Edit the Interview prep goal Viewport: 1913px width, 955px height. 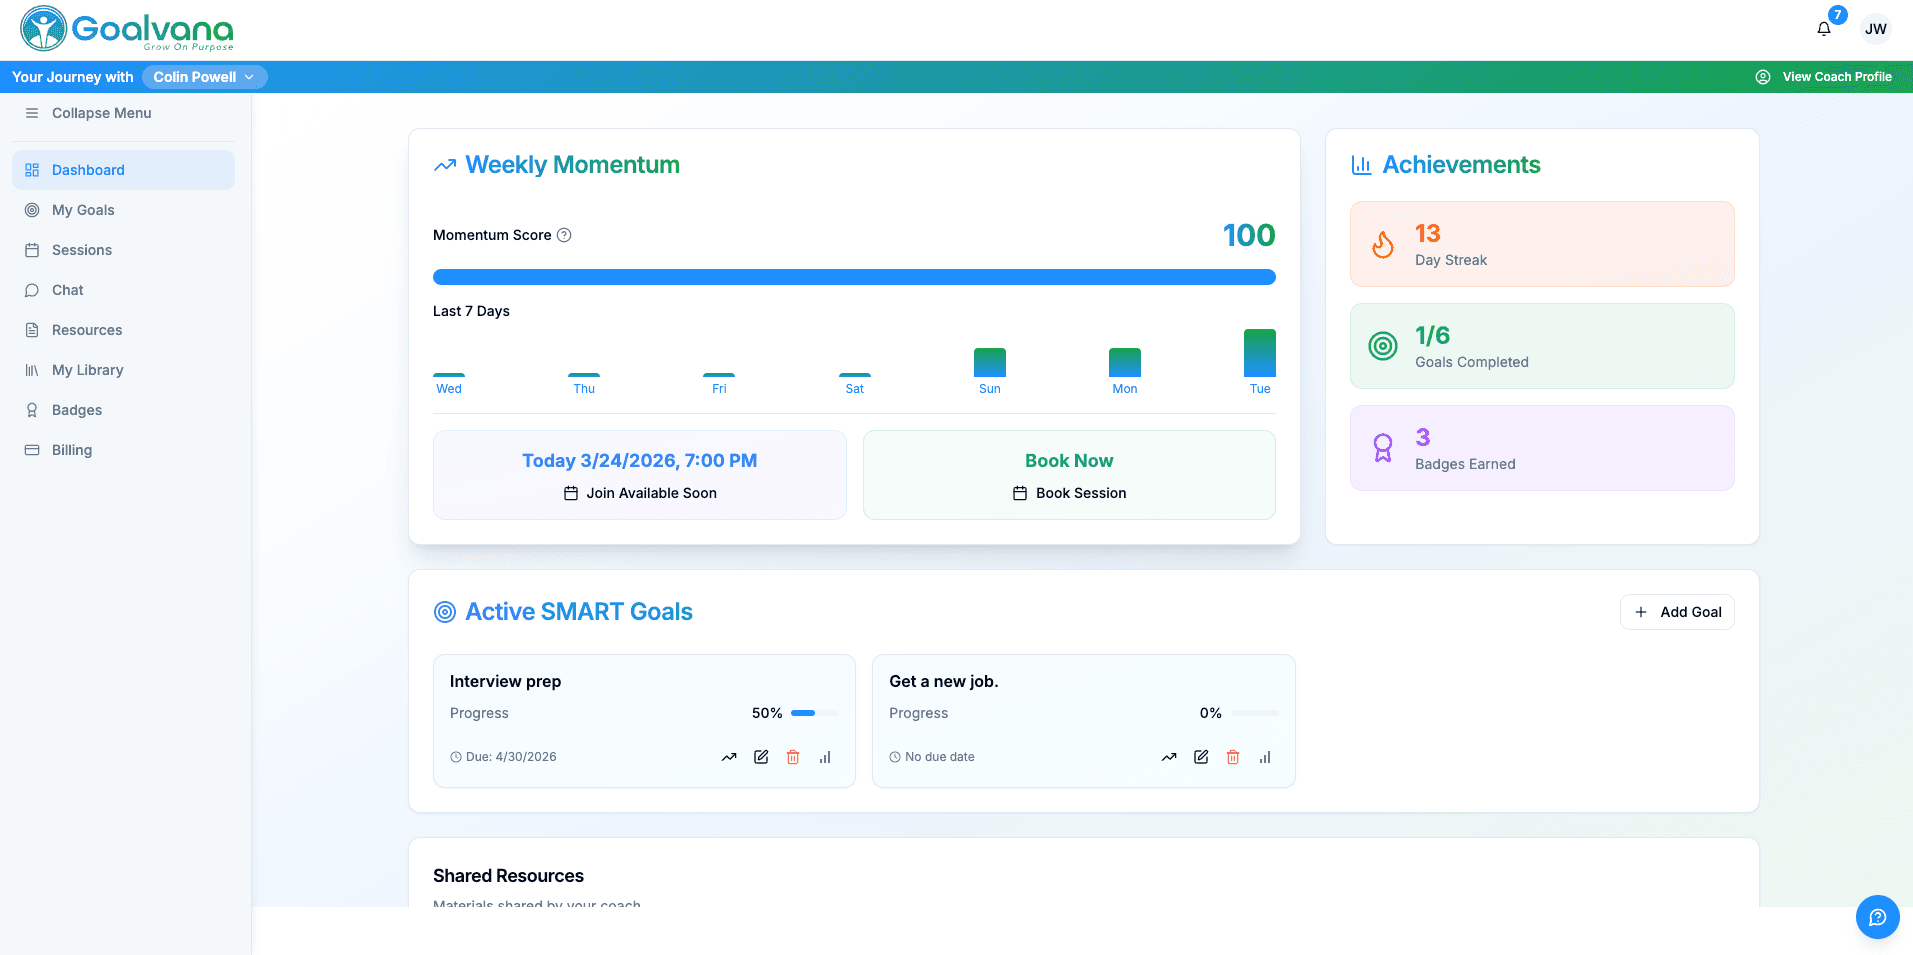coord(761,757)
